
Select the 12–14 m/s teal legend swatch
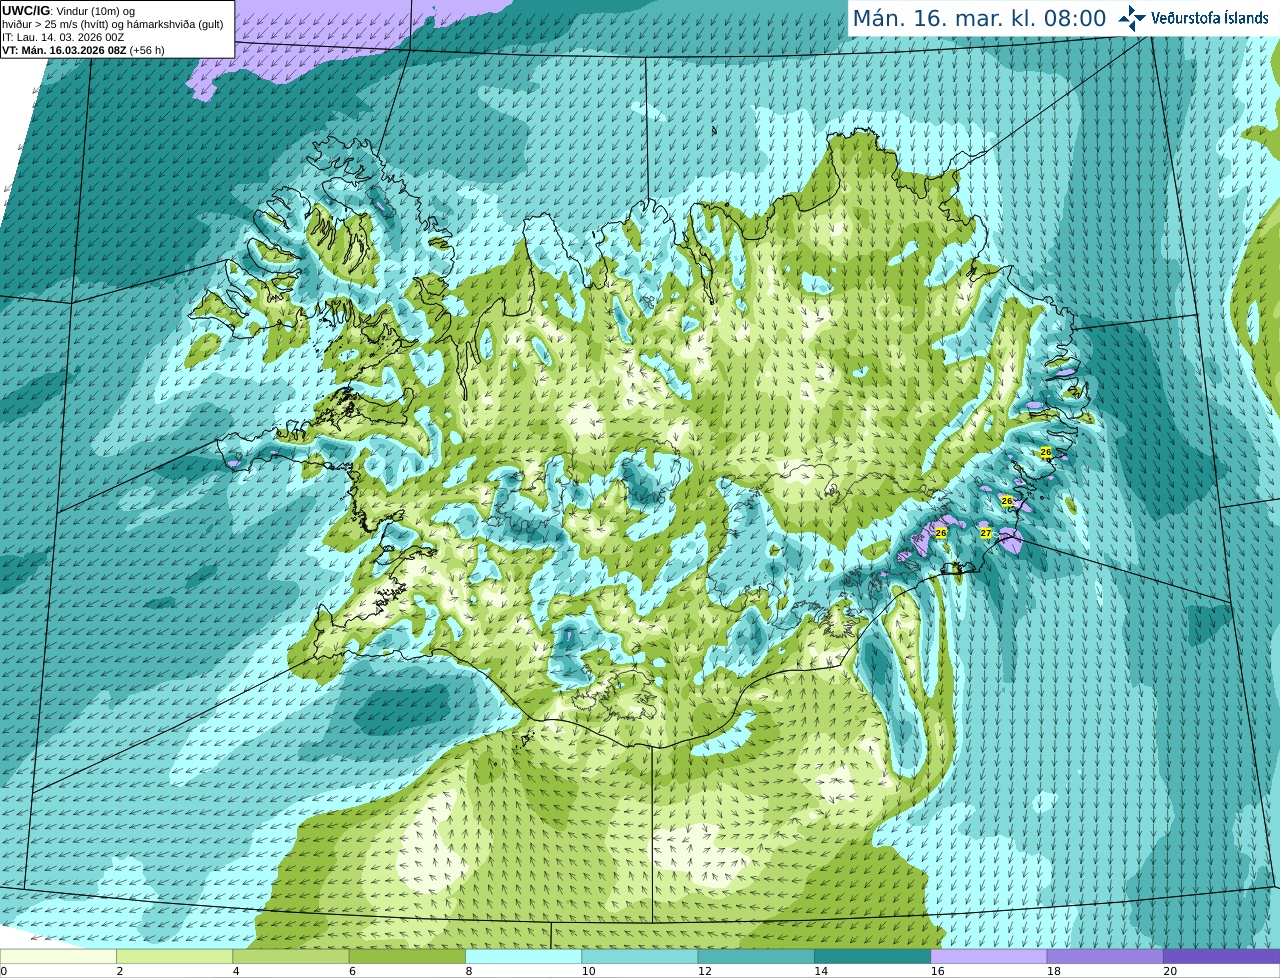[x=756, y=956]
